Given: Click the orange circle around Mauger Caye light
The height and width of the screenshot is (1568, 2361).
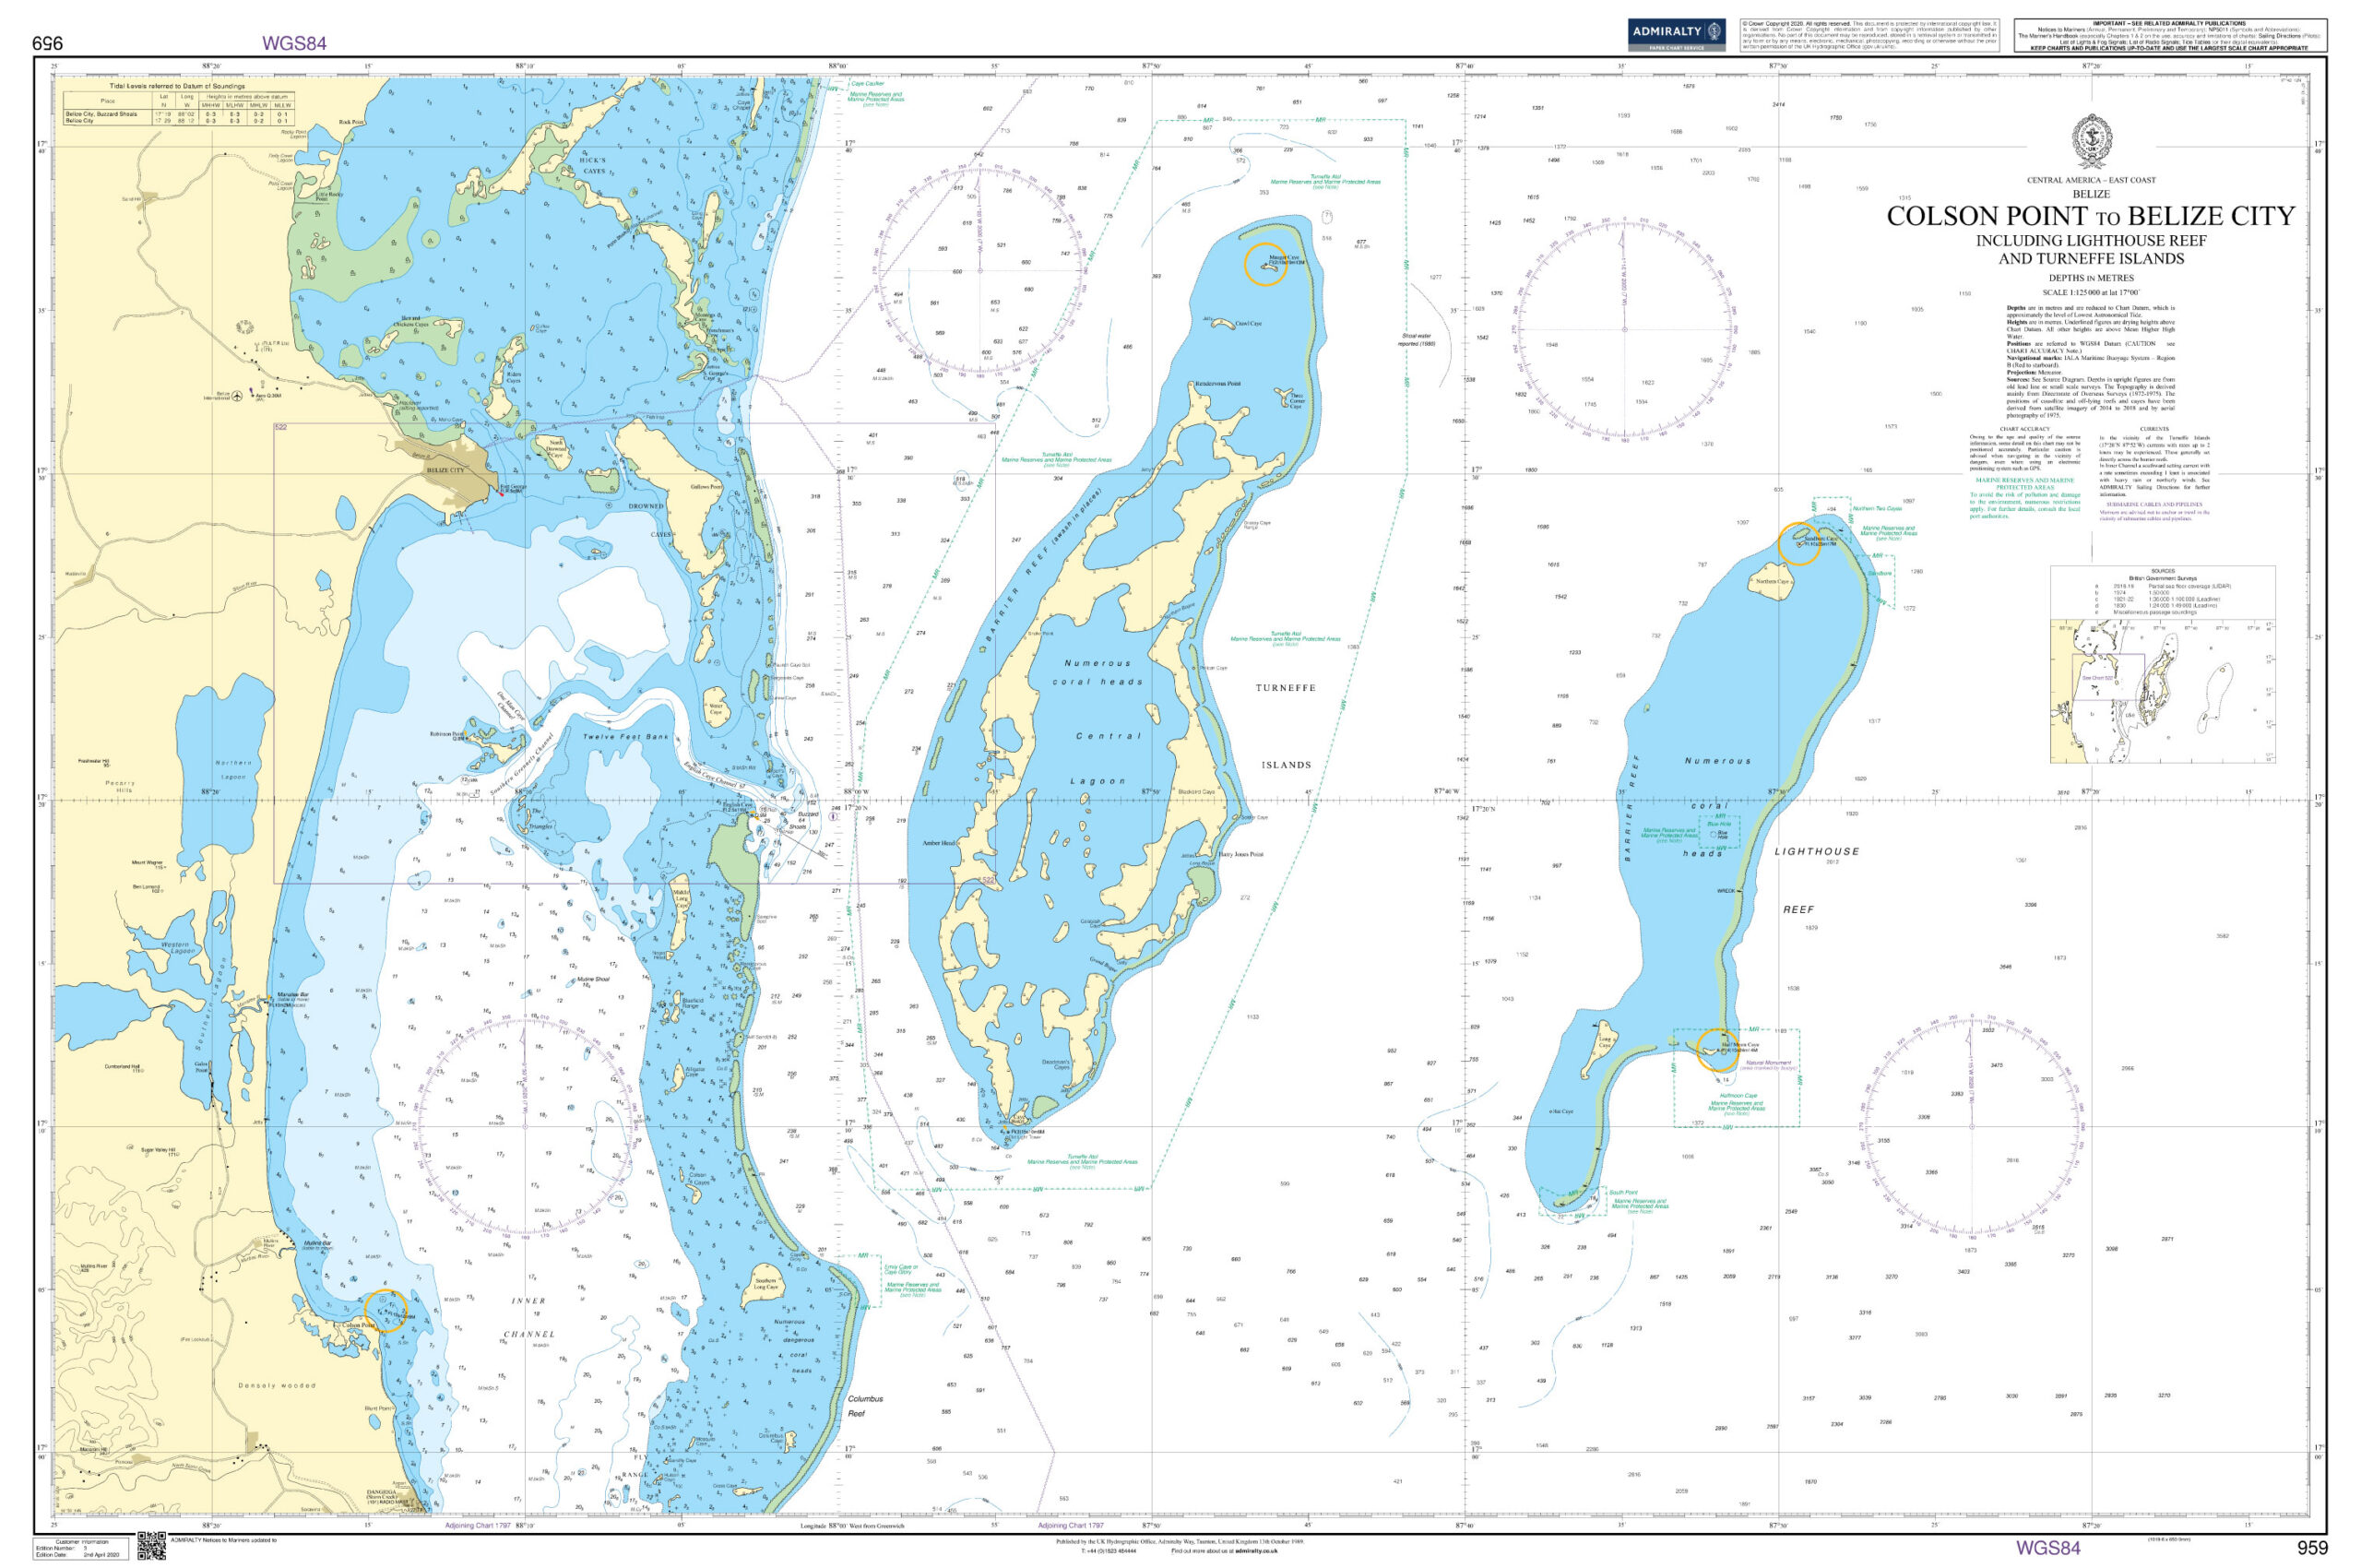Looking at the screenshot, I should coord(1265,265).
